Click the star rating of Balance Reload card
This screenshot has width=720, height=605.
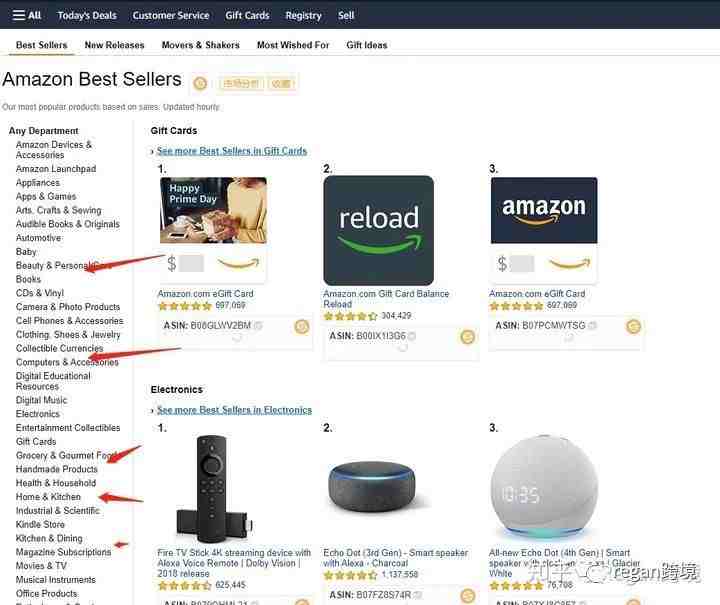pyautogui.click(x=351, y=316)
